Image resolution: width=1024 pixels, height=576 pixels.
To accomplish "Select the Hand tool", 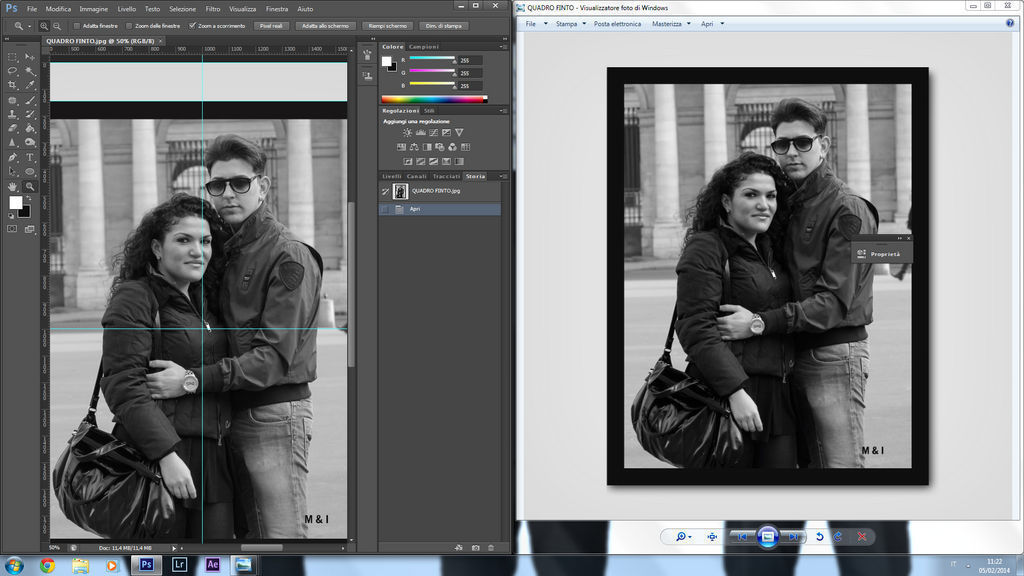I will [12, 187].
